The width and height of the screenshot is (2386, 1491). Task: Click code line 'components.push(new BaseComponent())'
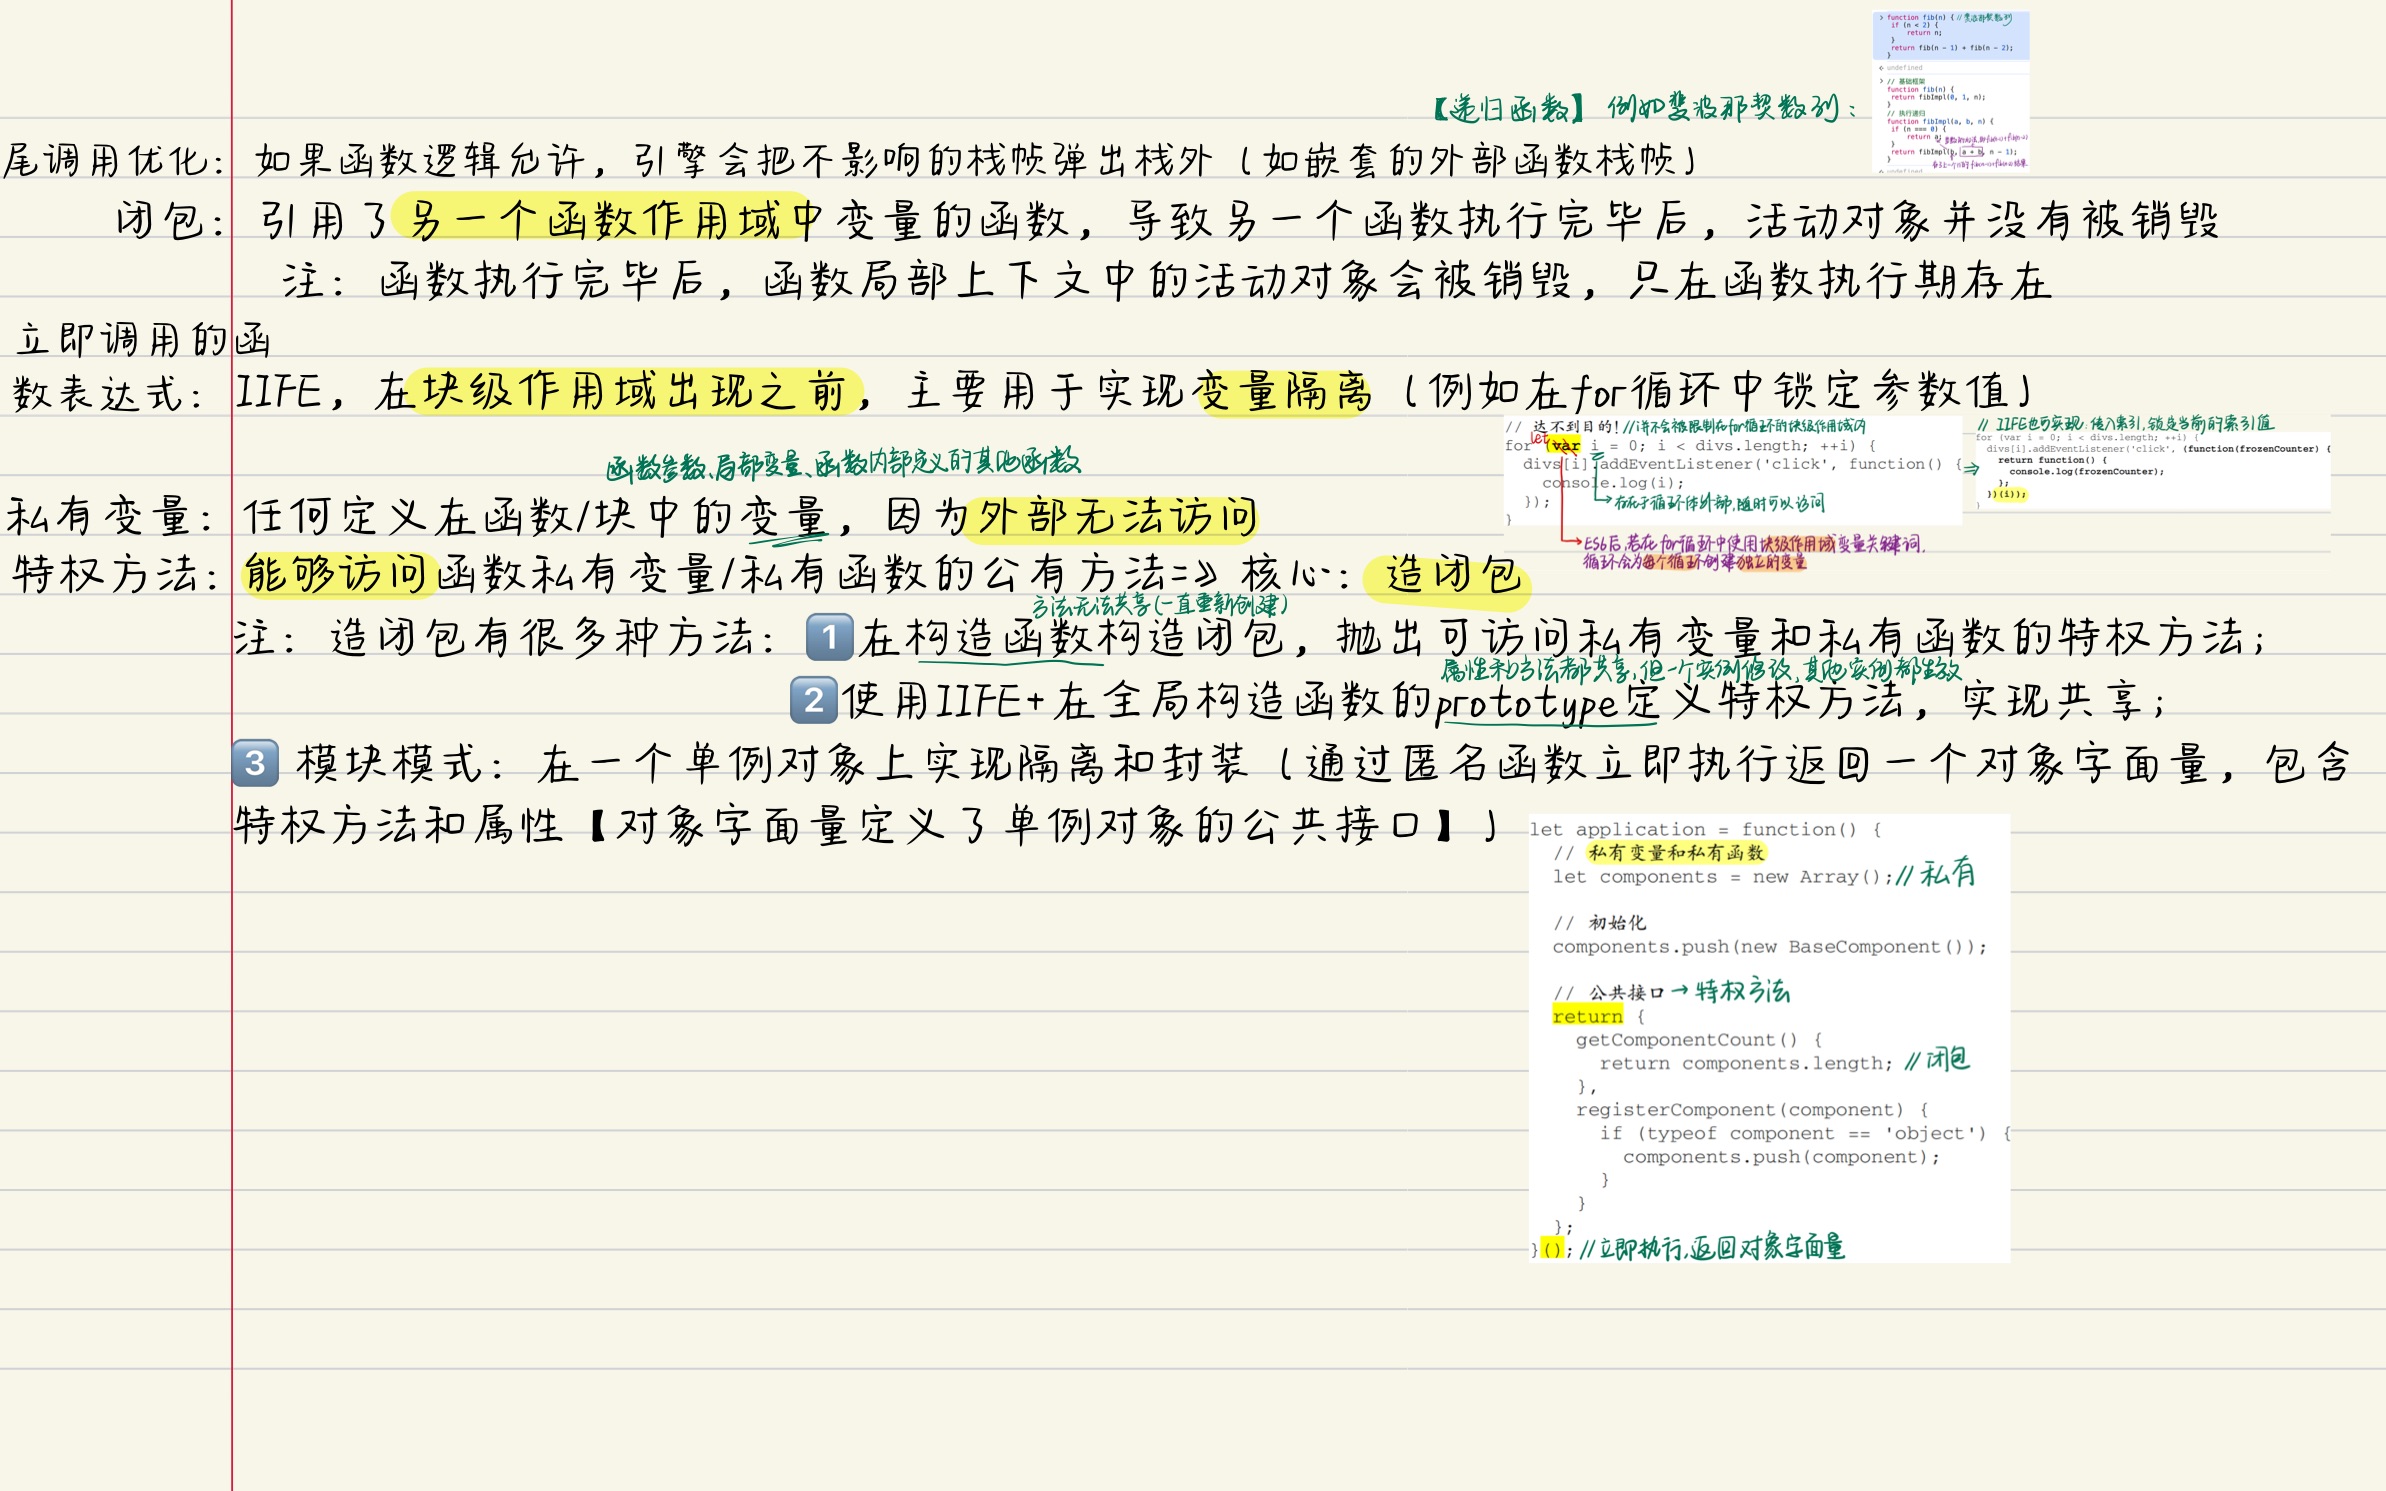point(1769,947)
